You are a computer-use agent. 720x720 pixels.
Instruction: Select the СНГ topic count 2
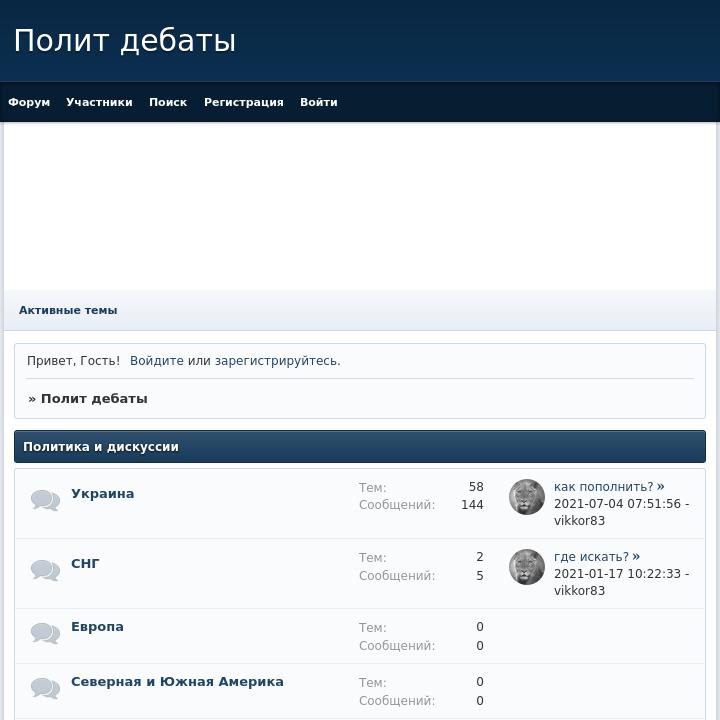tap(480, 557)
